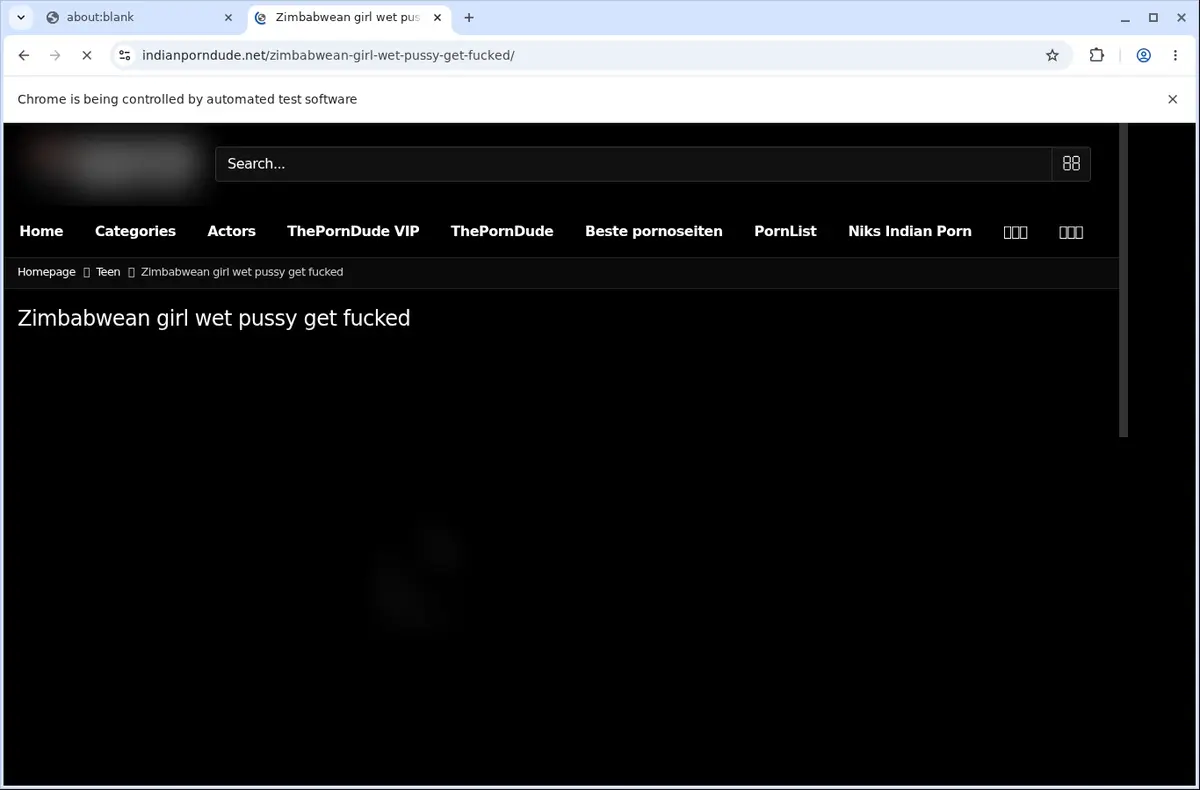Select the active Zimbabwean girl tab
The height and width of the screenshot is (790, 1200).
347,17
